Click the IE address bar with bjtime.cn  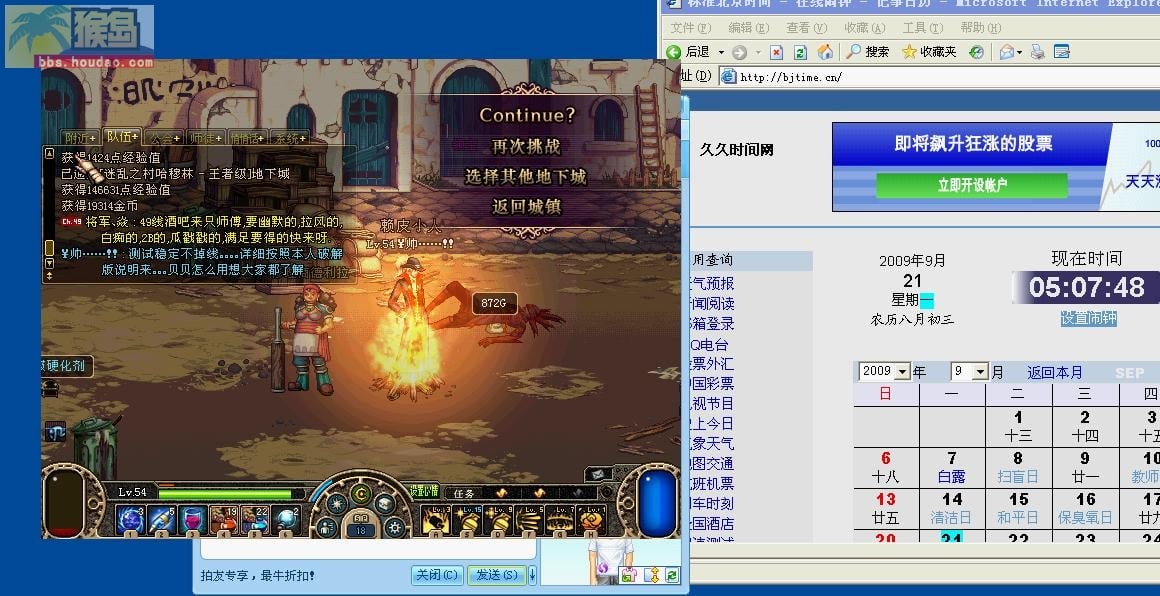940,77
